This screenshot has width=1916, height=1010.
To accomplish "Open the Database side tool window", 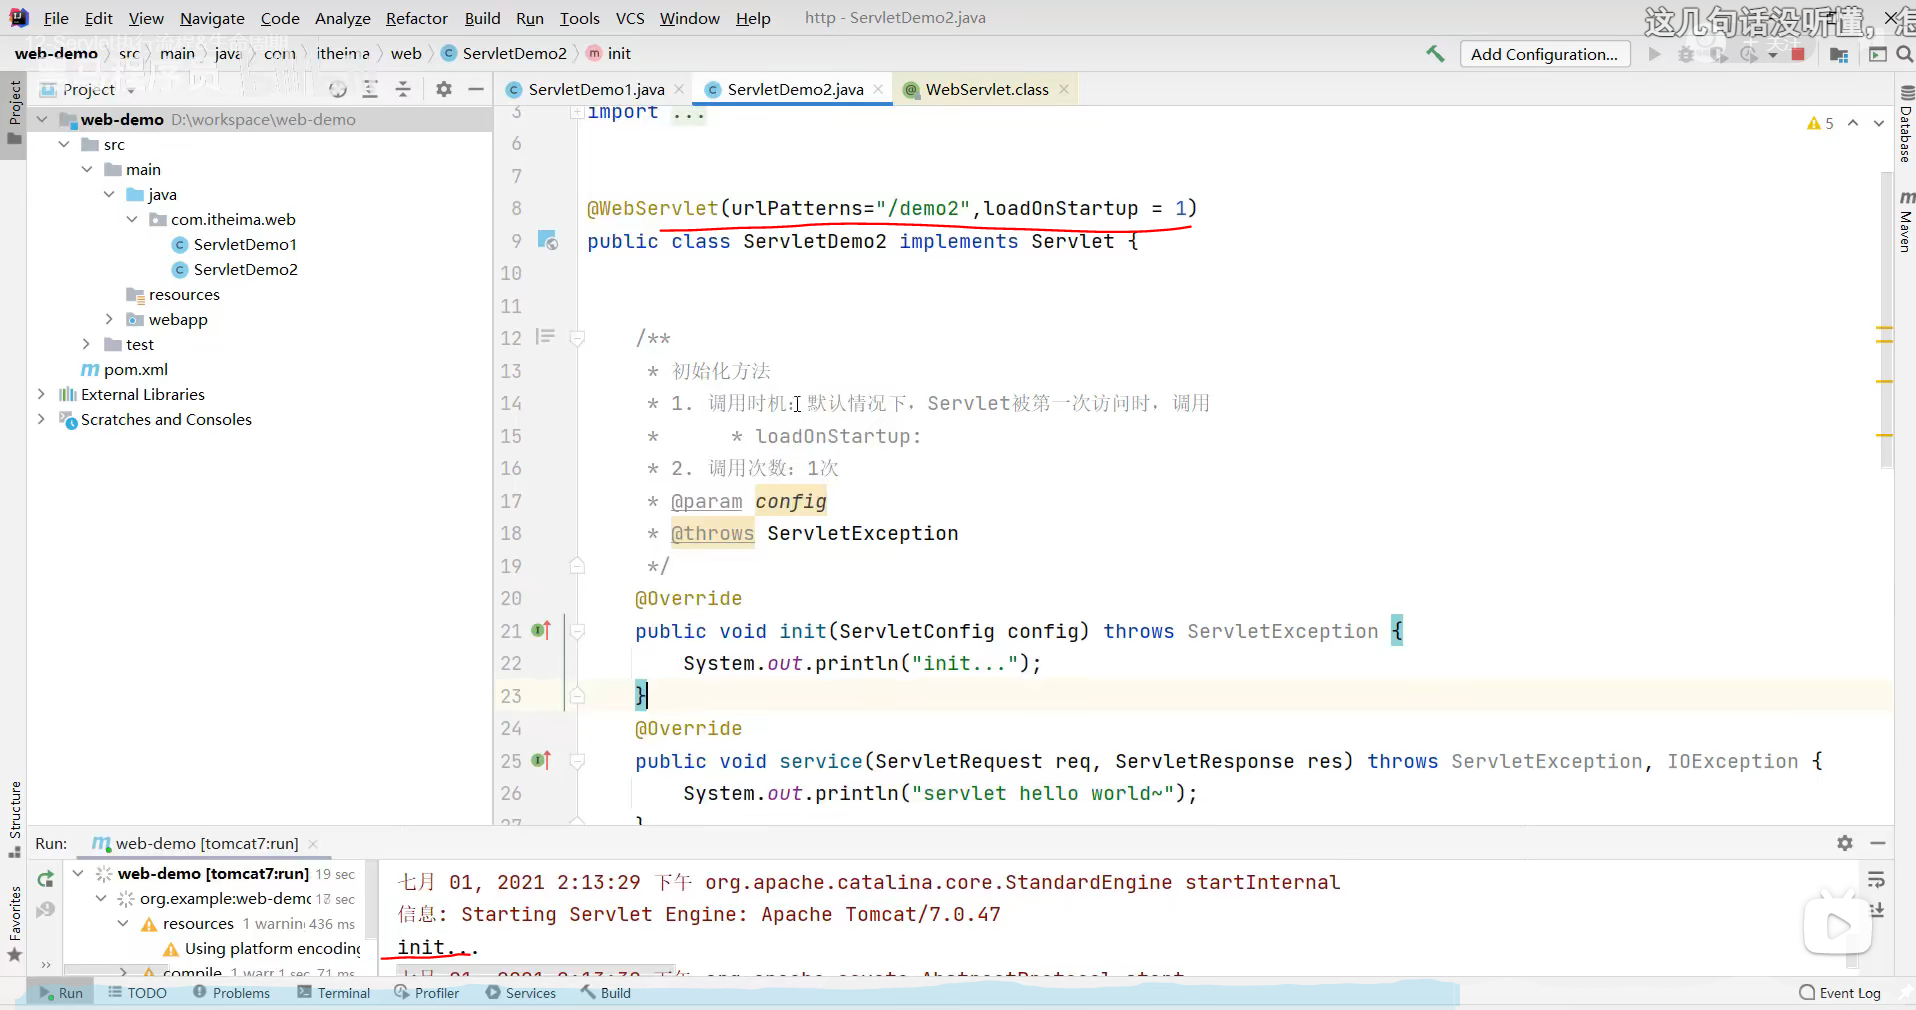I will click(x=1905, y=125).
